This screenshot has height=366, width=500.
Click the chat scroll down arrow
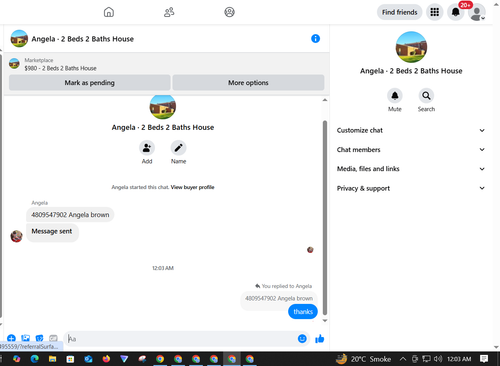(325, 321)
